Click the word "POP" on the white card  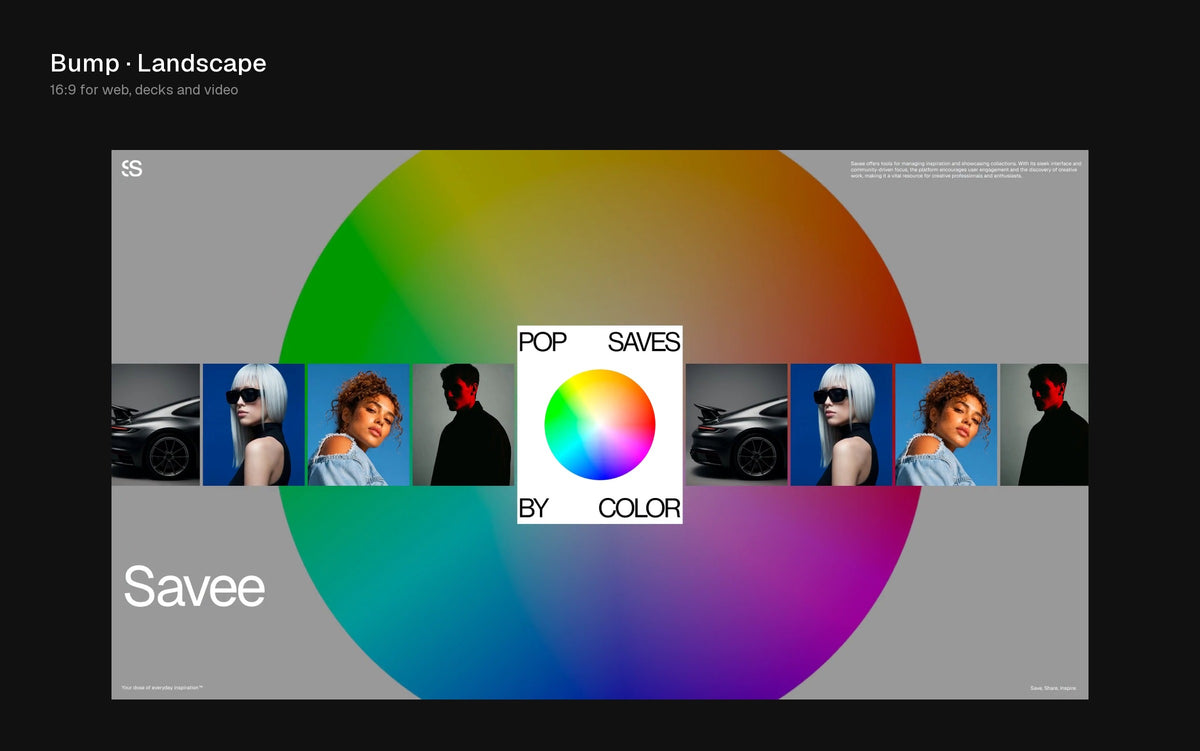click(542, 343)
